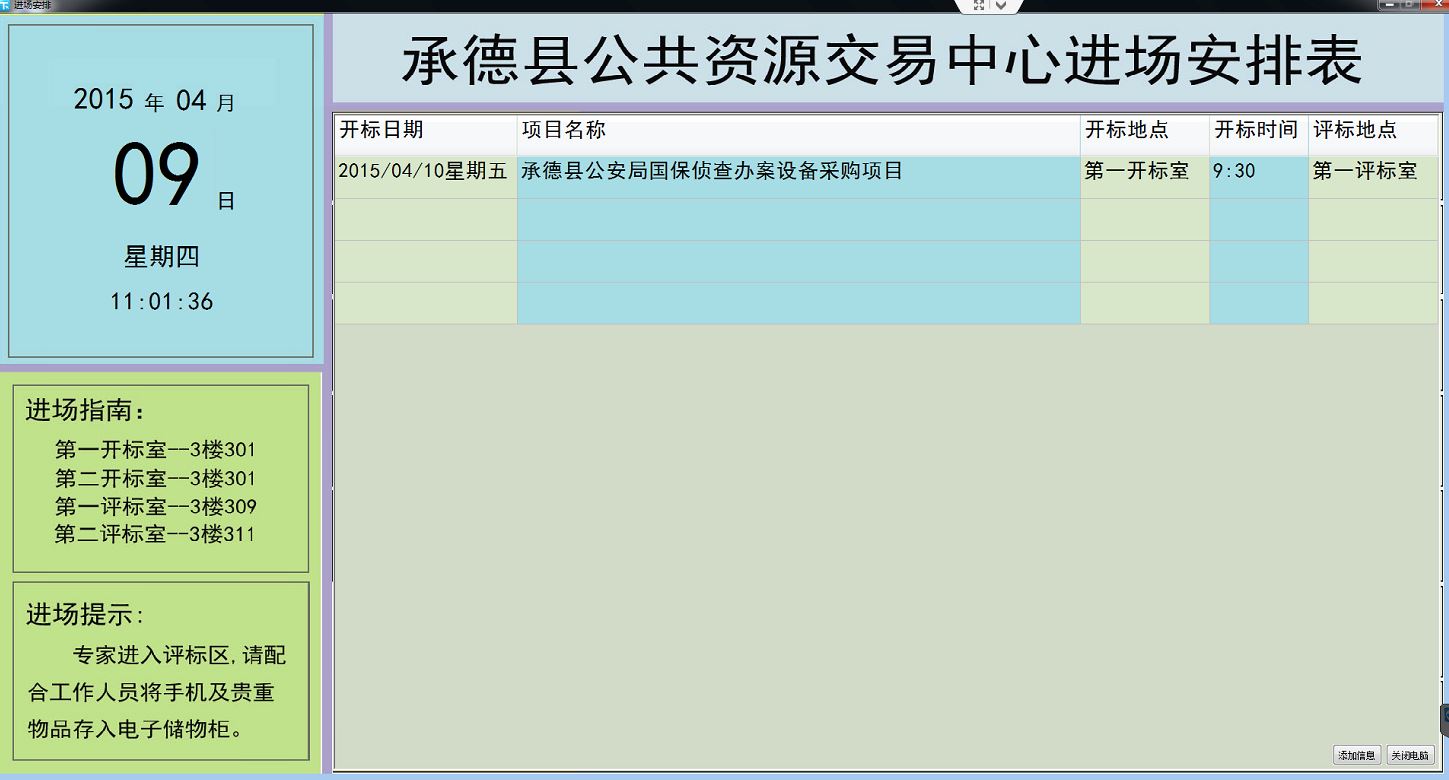Expand the chevron arrow in top pull-down tab
The width and height of the screenshot is (1449, 780).
[x=1002, y=6]
